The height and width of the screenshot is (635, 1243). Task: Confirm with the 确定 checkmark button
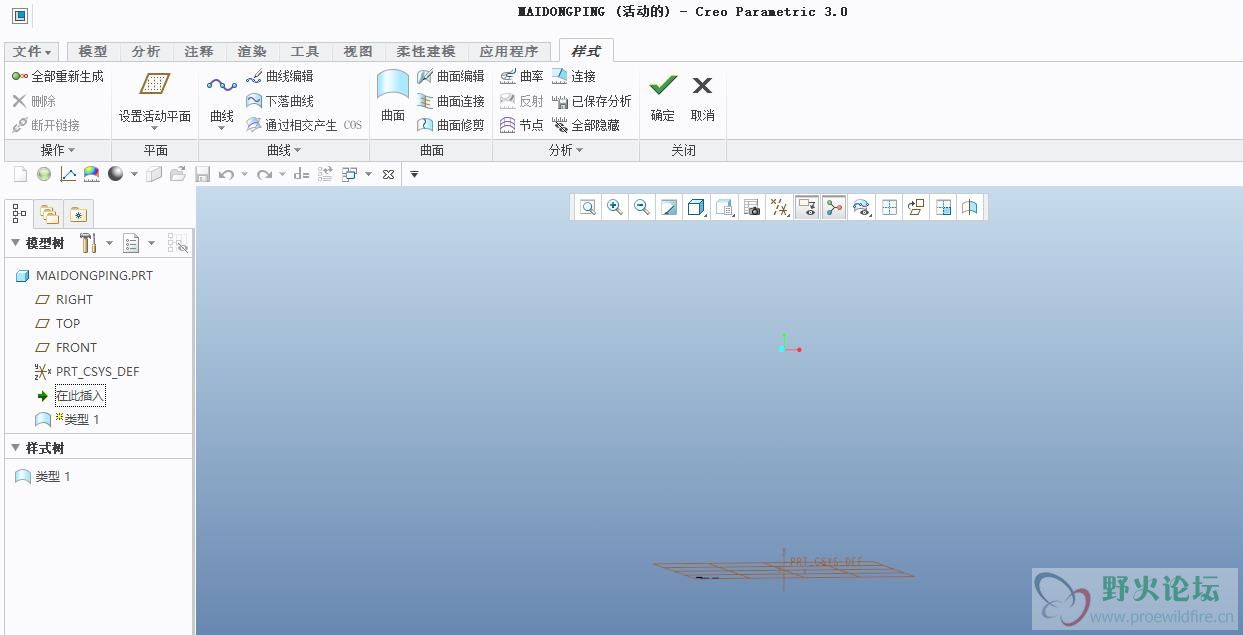point(663,97)
